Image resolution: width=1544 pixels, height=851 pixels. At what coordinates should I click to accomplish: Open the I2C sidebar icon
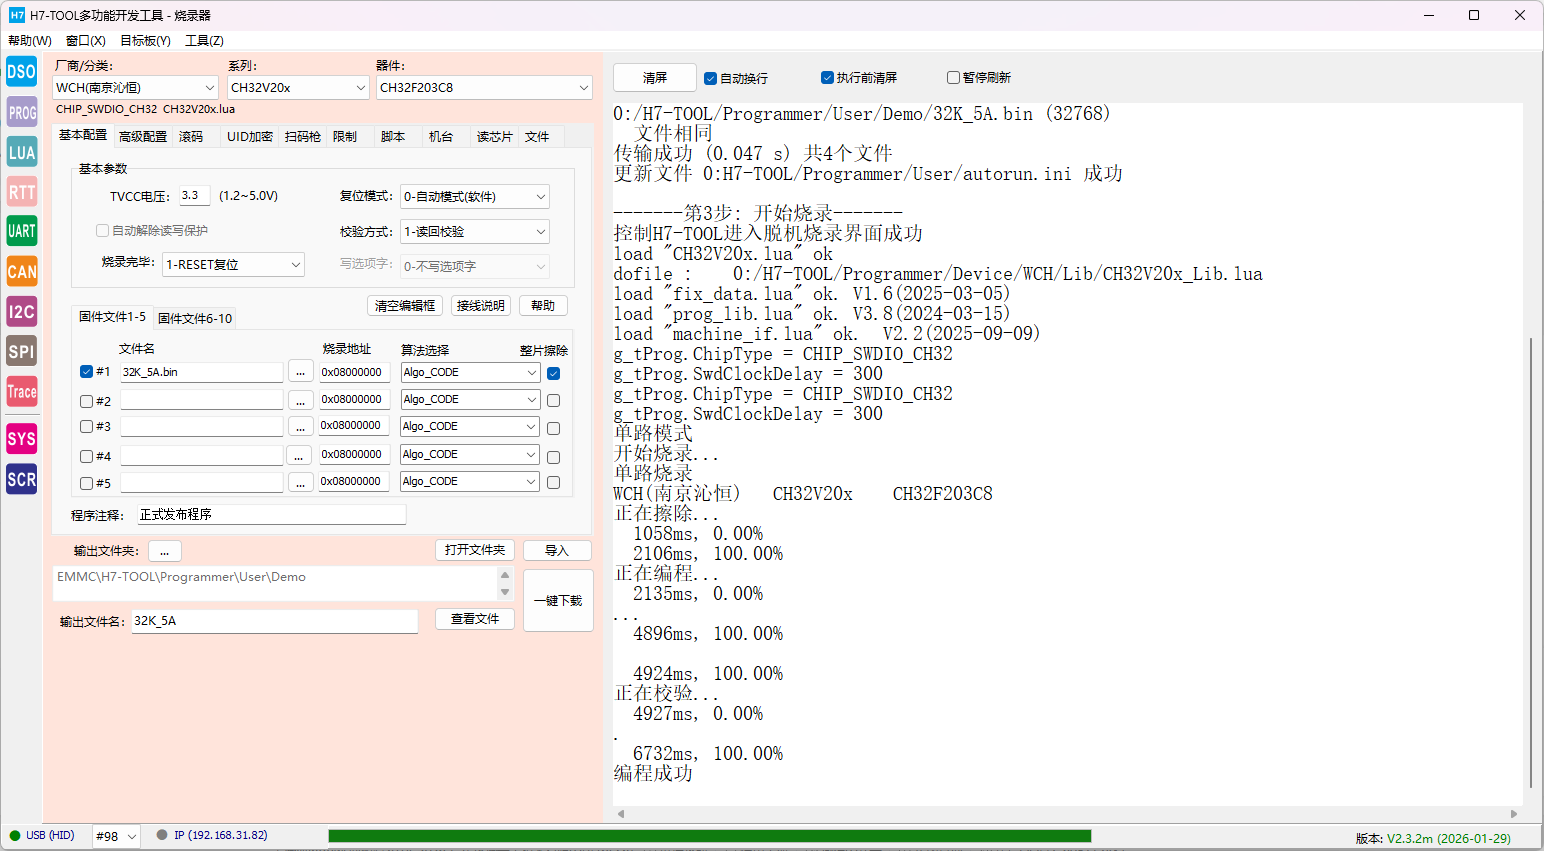point(21,311)
